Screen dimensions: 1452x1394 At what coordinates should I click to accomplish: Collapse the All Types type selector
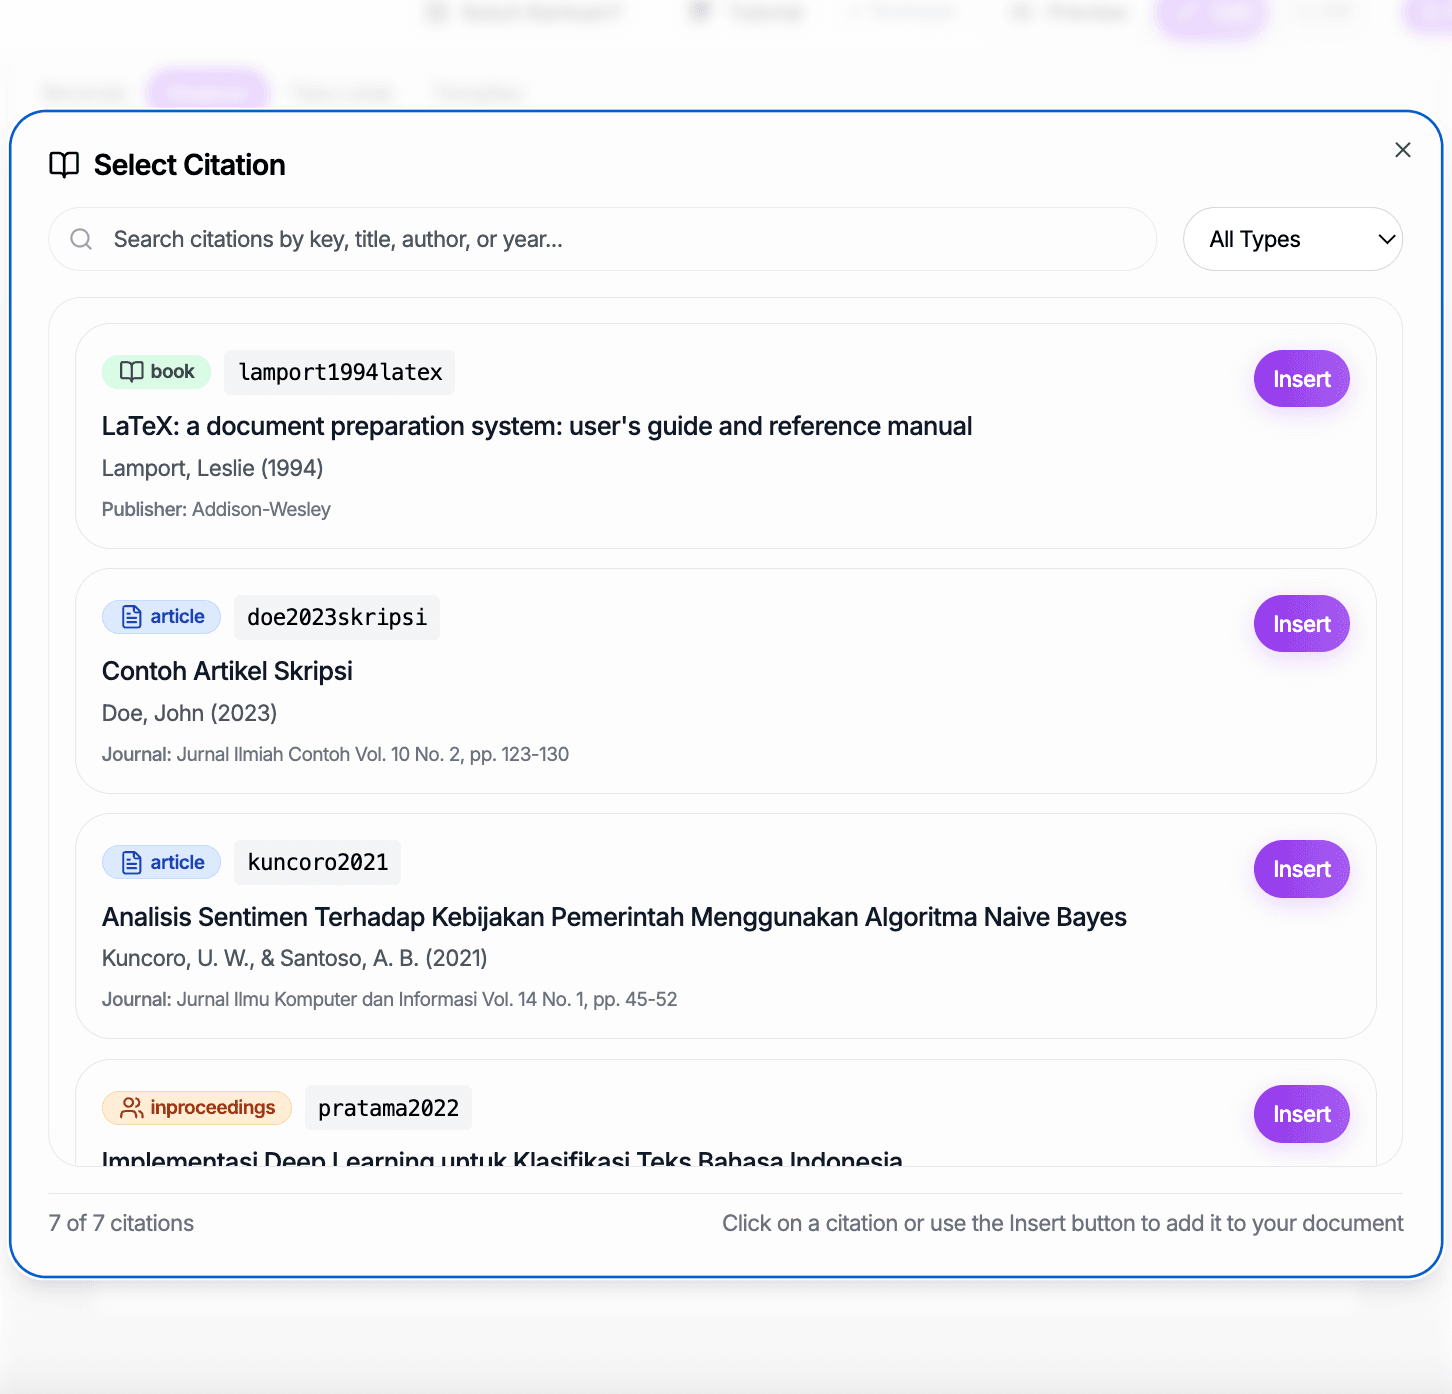click(1292, 239)
